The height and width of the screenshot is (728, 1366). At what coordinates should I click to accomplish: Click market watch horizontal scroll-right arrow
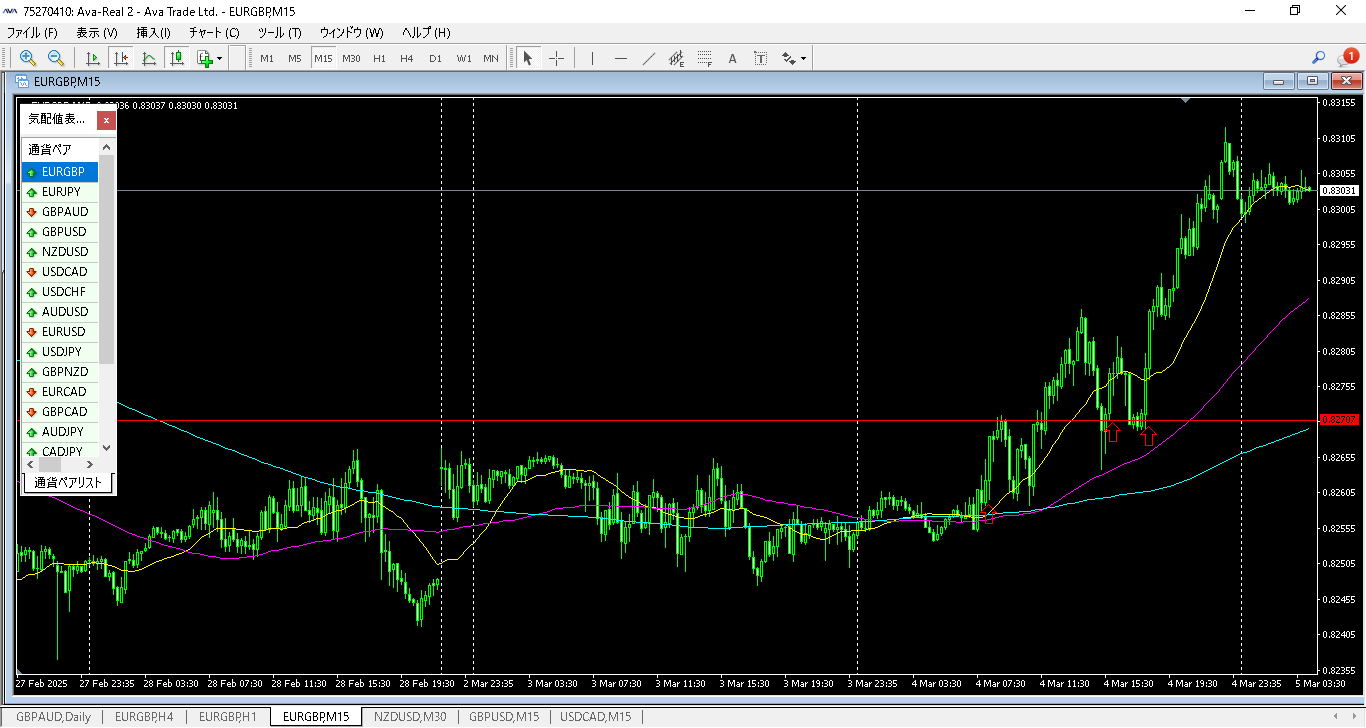(90, 465)
